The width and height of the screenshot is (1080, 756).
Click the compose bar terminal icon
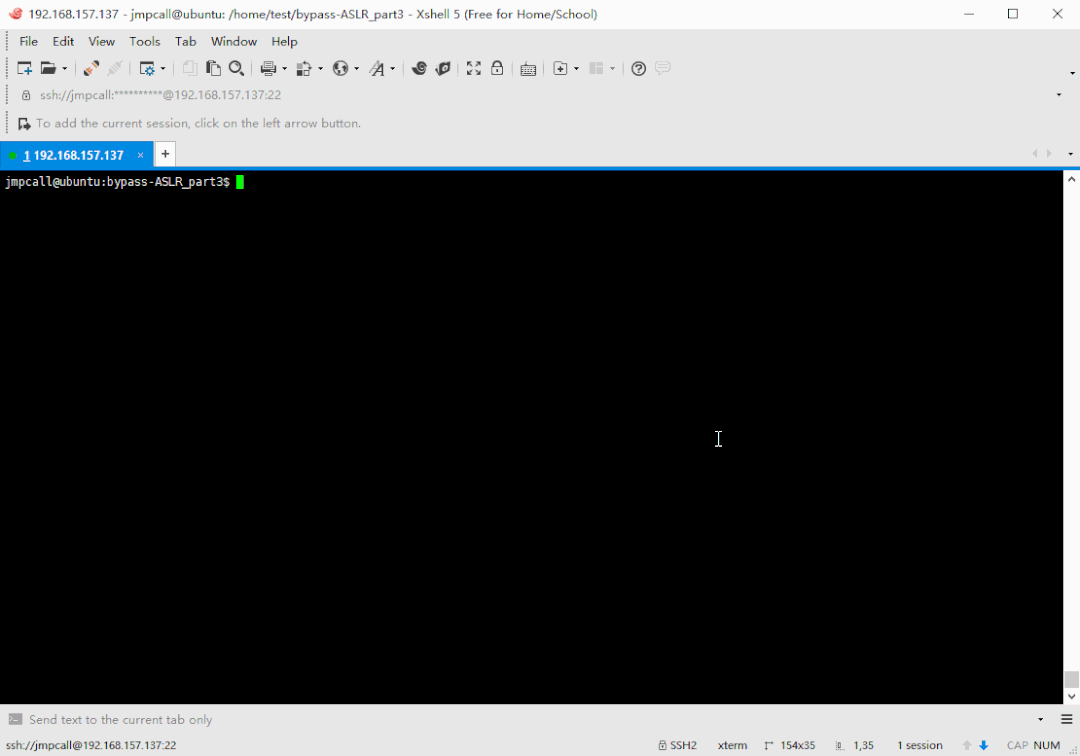pyautogui.click(x=15, y=720)
